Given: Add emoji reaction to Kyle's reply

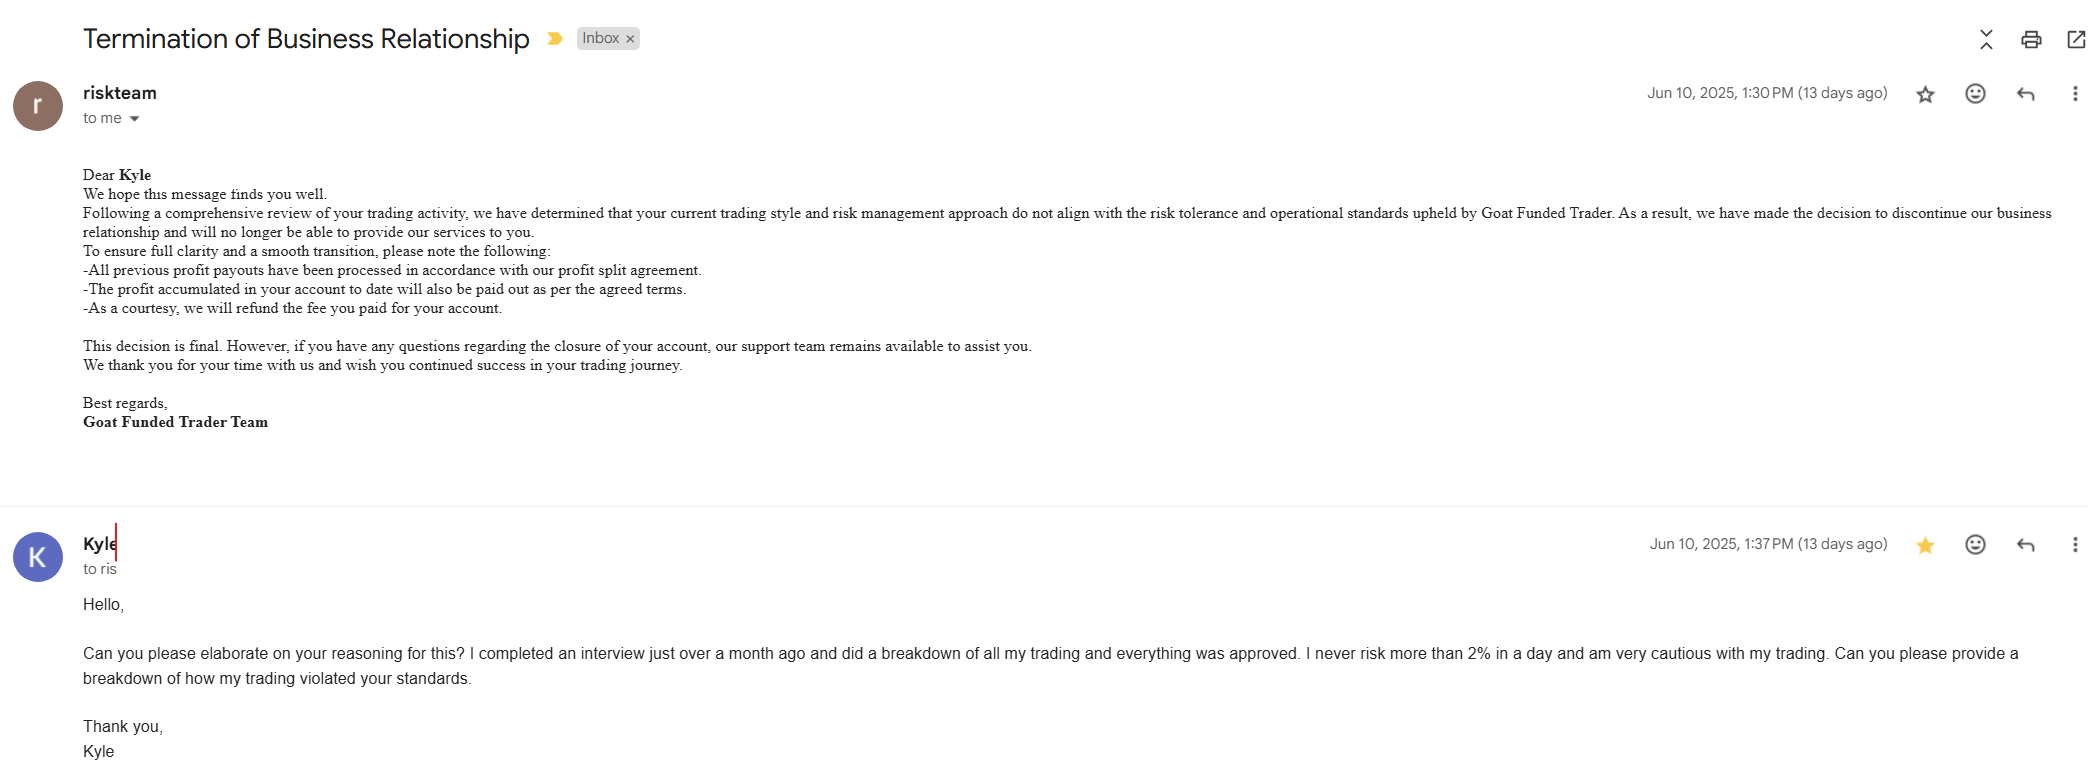Looking at the screenshot, I should (1975, 545).
